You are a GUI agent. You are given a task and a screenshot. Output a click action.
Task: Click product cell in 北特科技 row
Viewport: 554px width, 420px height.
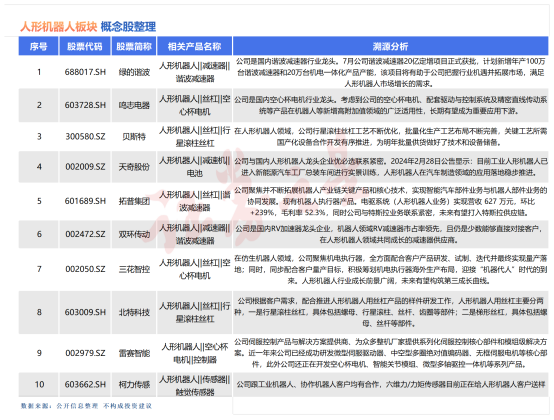click(x=195, y=312)
